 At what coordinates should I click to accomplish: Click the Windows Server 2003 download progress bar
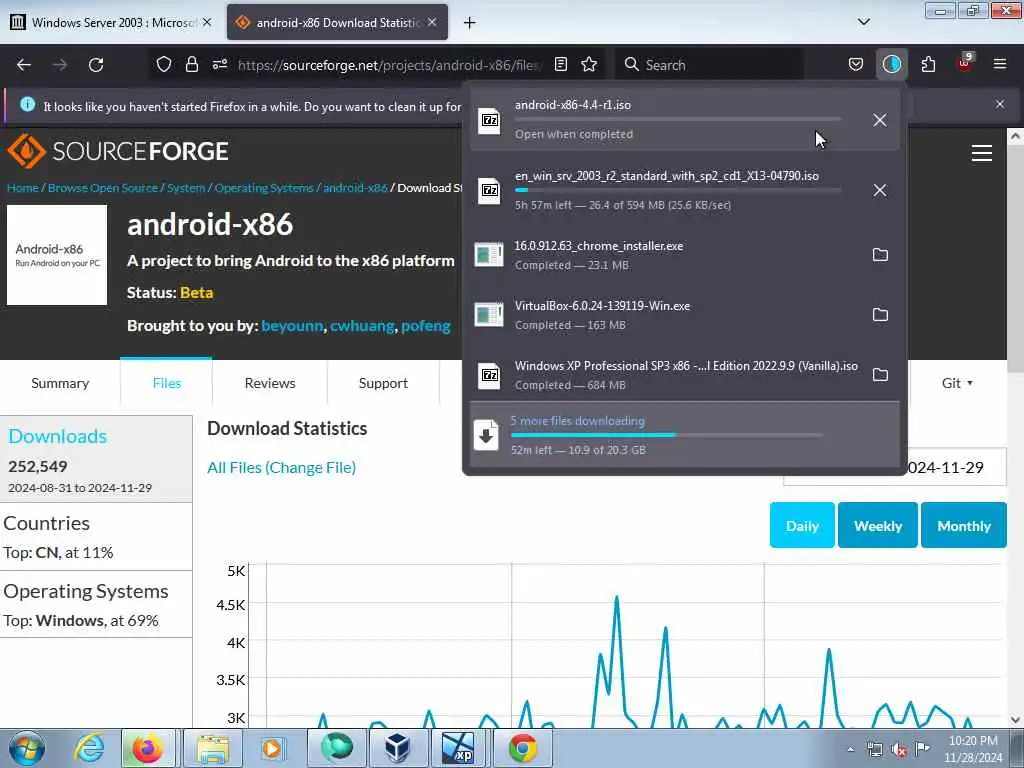coord(678,190)
